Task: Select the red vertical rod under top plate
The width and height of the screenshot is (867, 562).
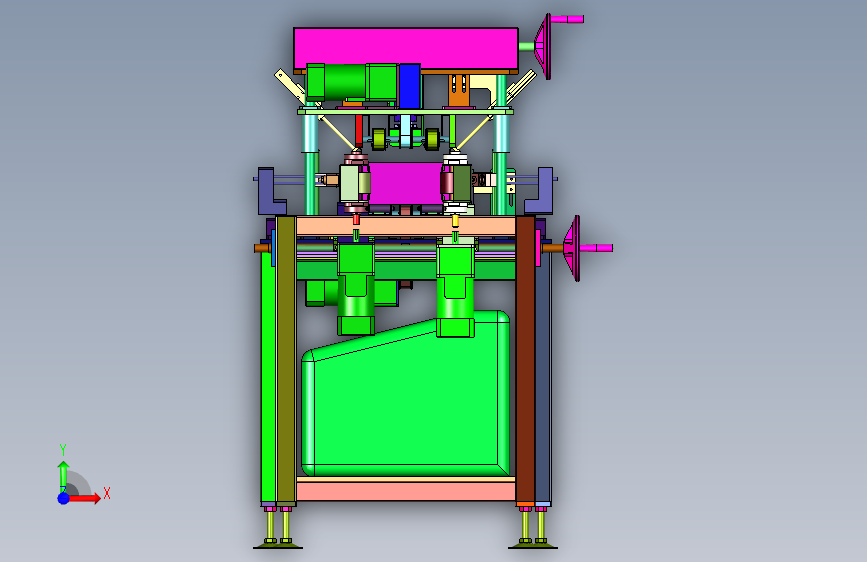Action: (359, 131)
